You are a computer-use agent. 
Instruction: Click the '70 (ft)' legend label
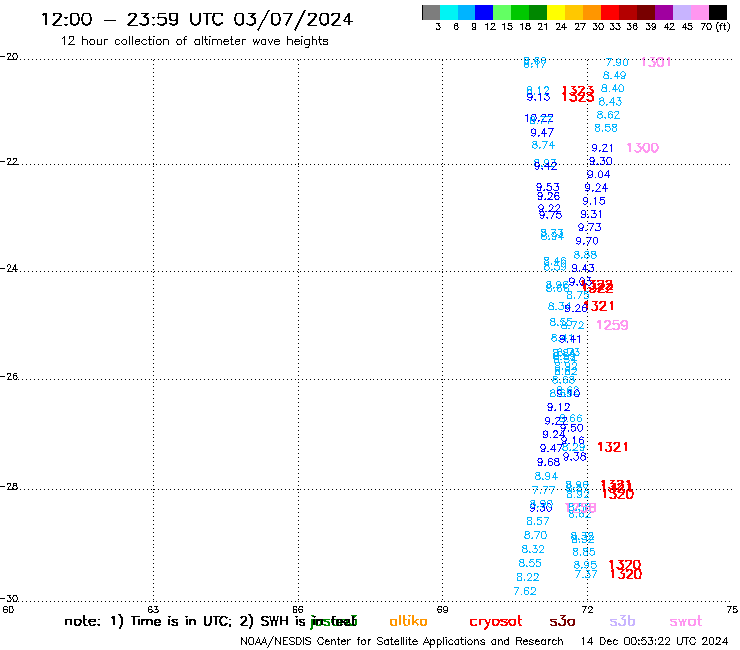(715, 27)
